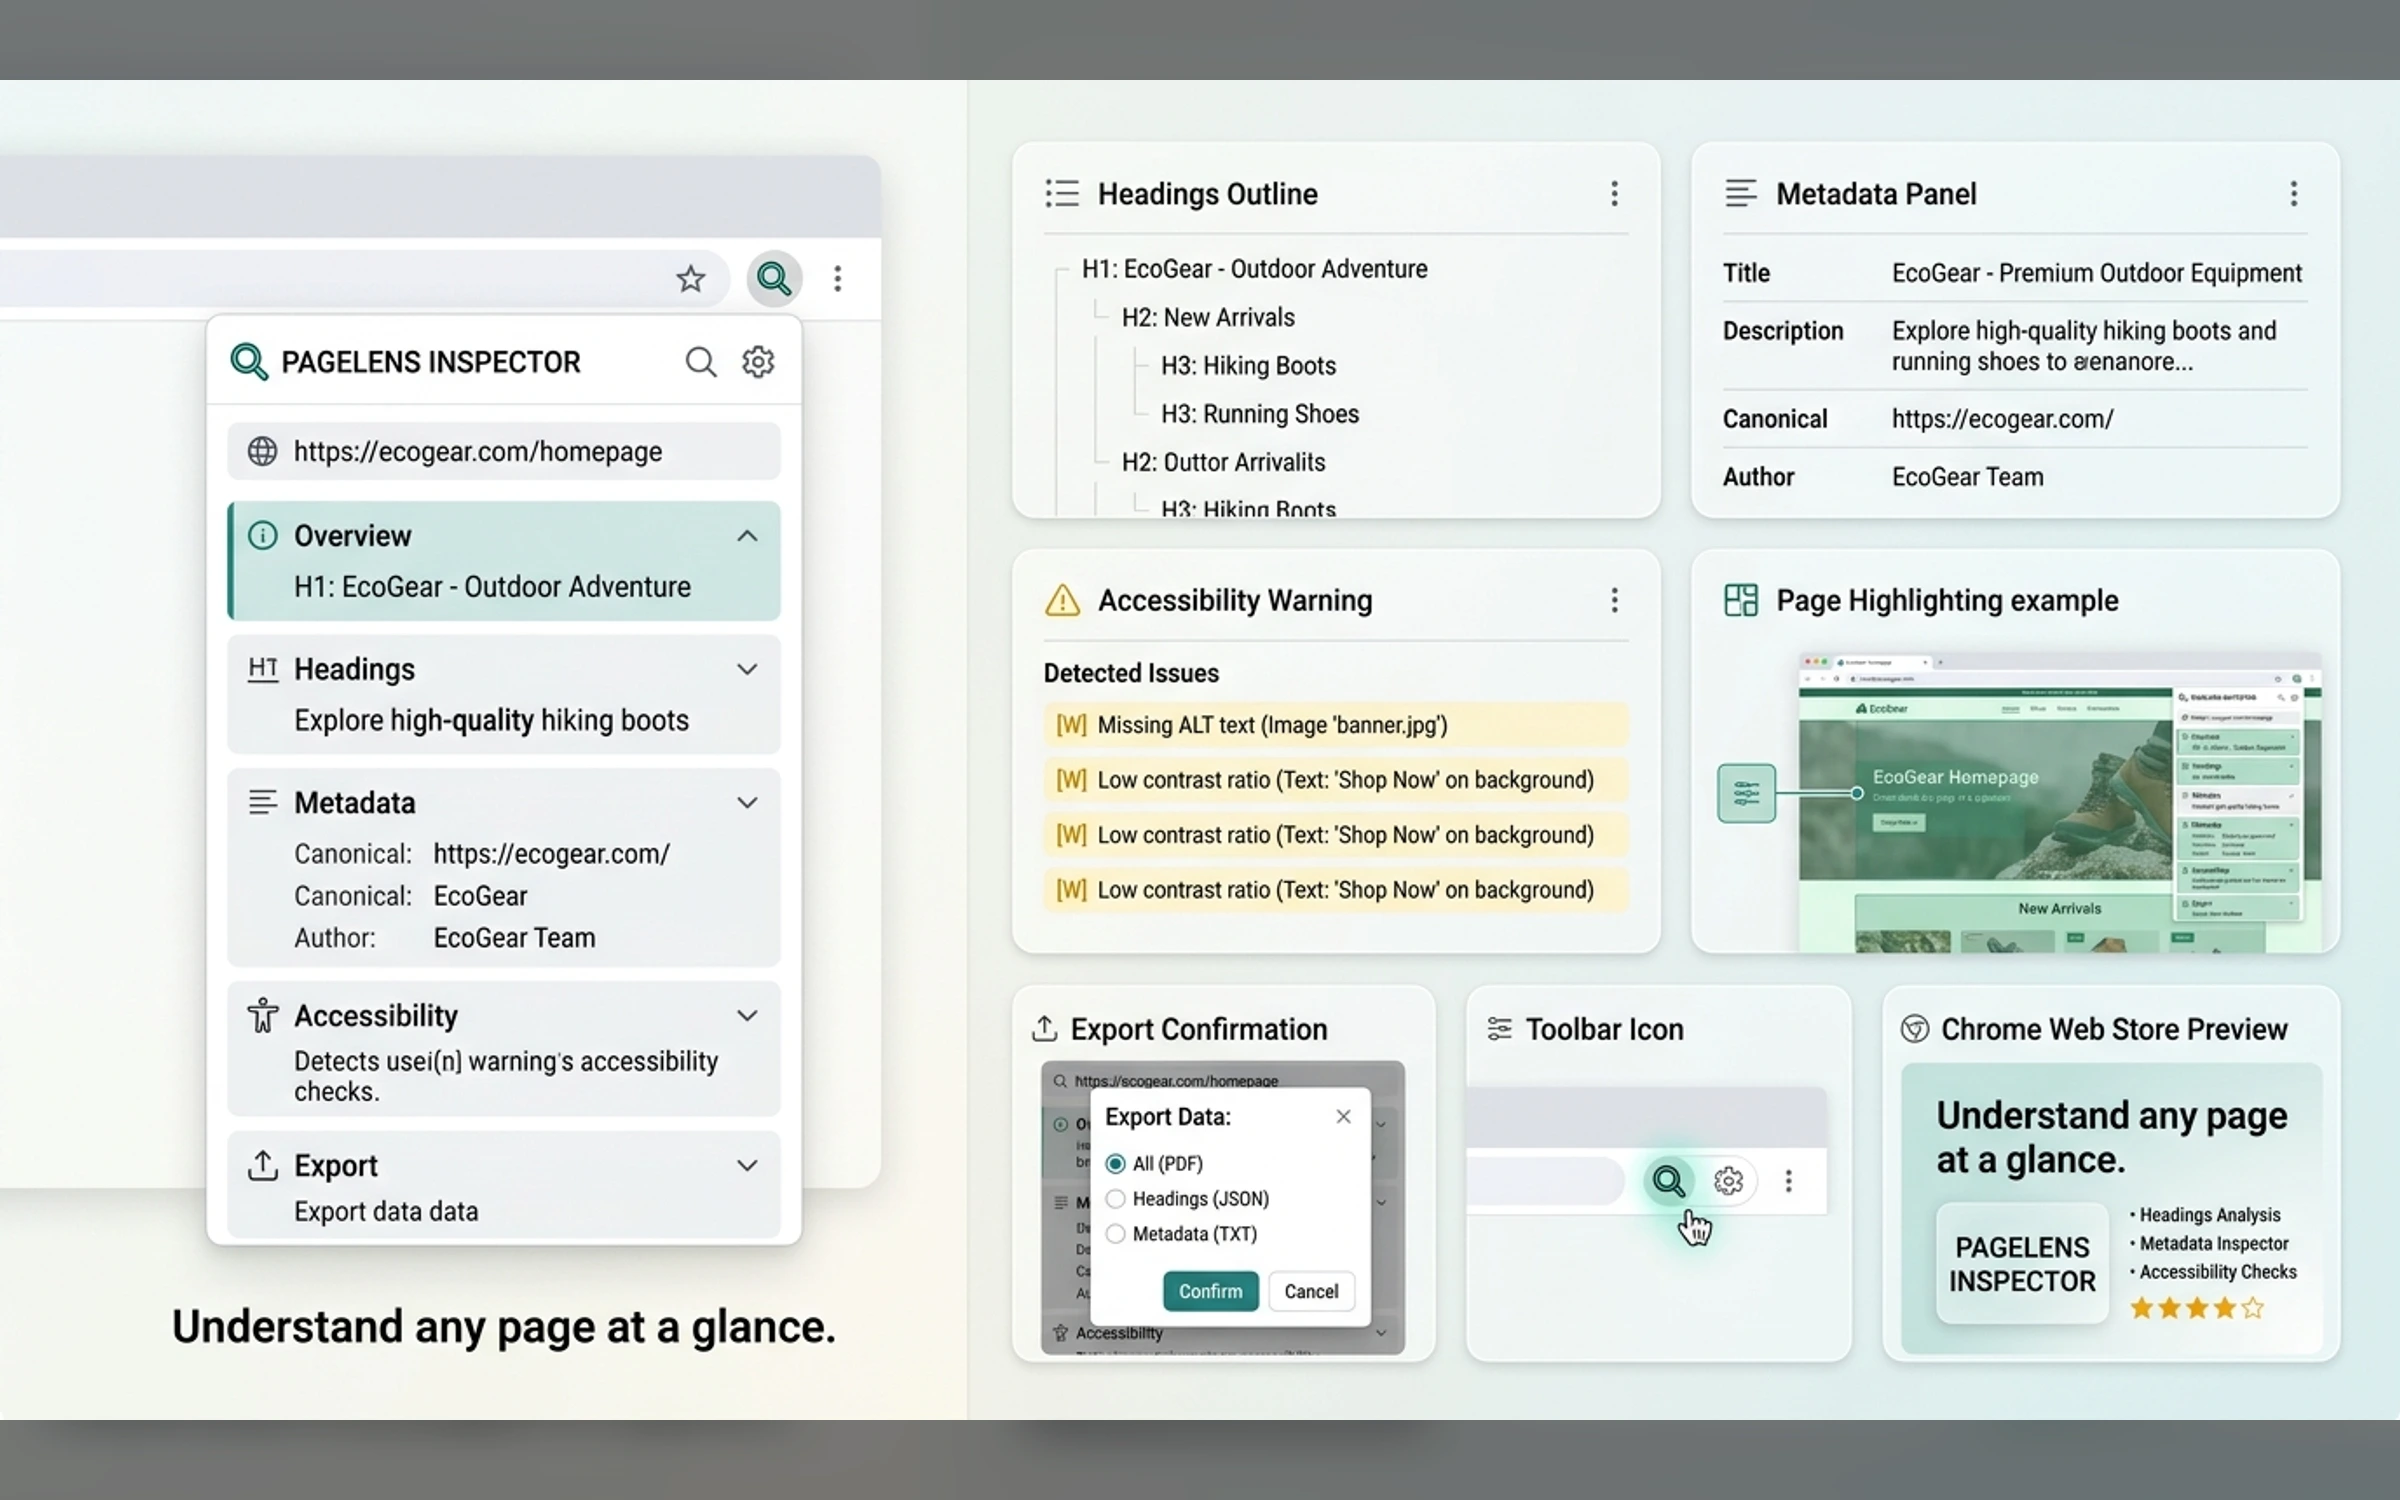Click the connector icon beside page highlighting preview
2400x1500 pixels.
[x=1746, y=793]
